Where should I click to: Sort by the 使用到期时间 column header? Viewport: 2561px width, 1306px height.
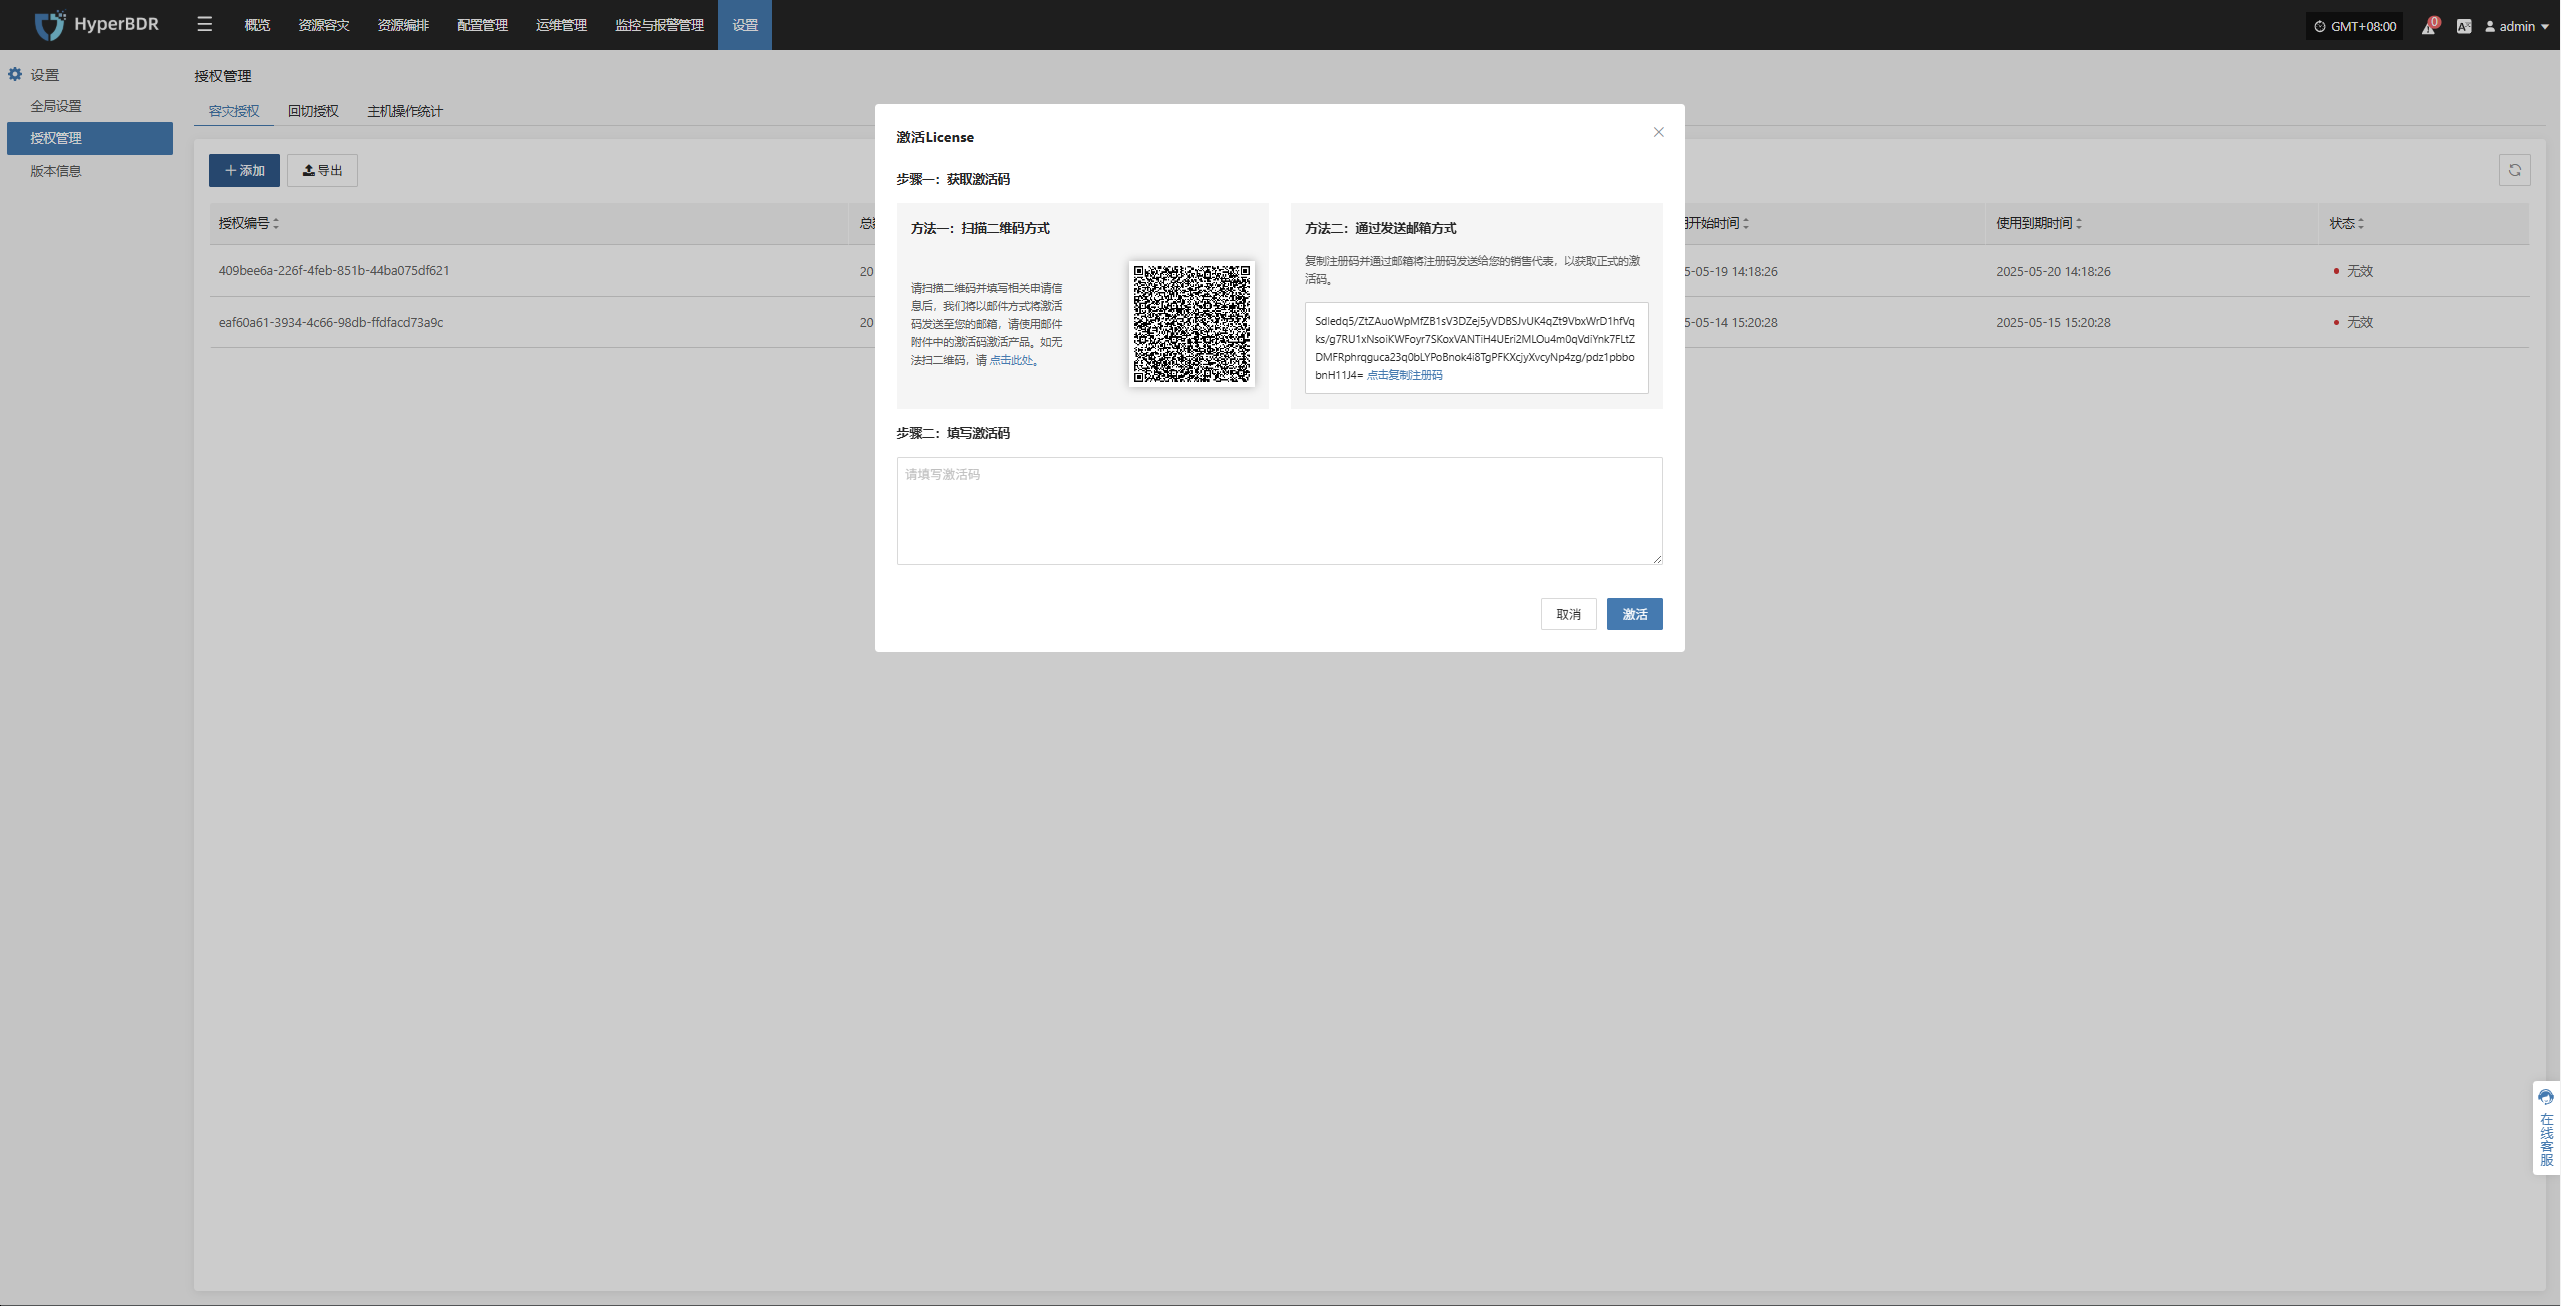pyautogui.click(x=2039, y=223)
